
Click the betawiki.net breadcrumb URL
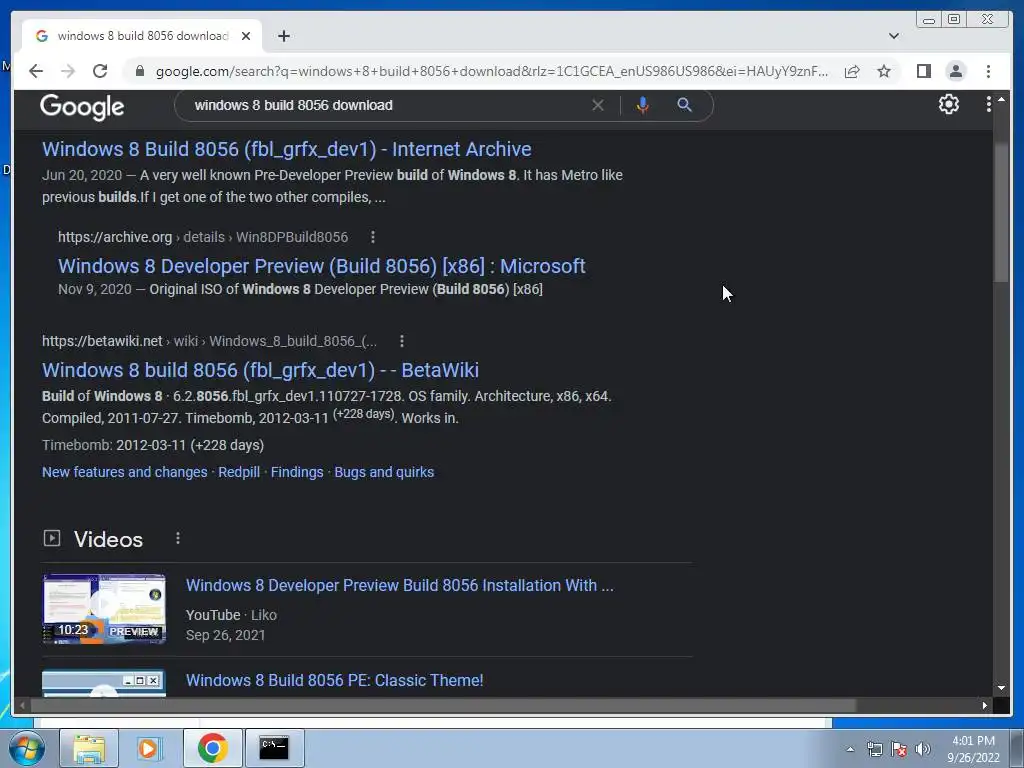coord(209,341)
